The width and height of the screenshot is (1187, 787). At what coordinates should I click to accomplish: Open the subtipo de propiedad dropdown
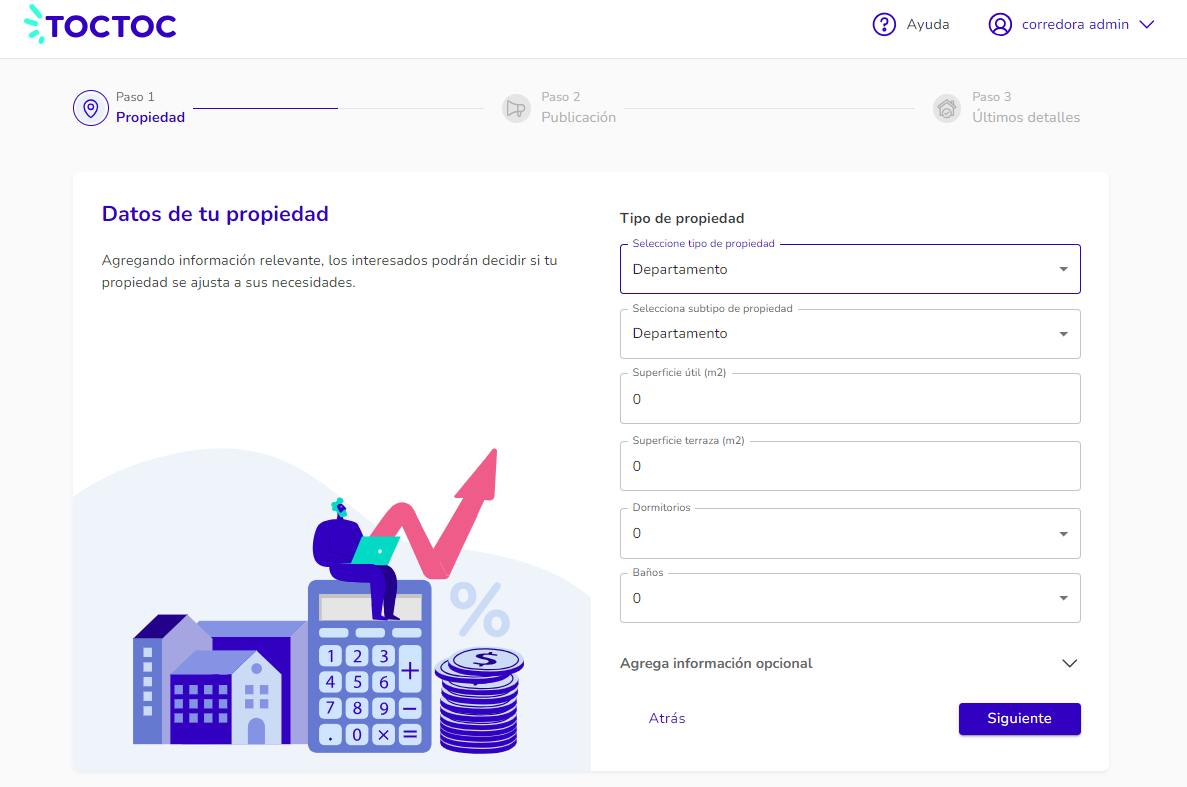click(849, 334)
